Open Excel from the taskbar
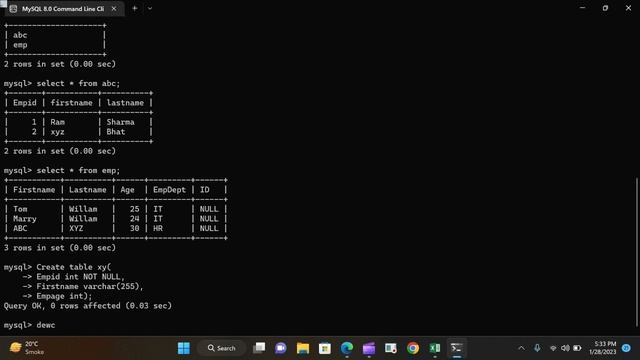This screenshot has width=640, height=360. click(x=435, y=348)
